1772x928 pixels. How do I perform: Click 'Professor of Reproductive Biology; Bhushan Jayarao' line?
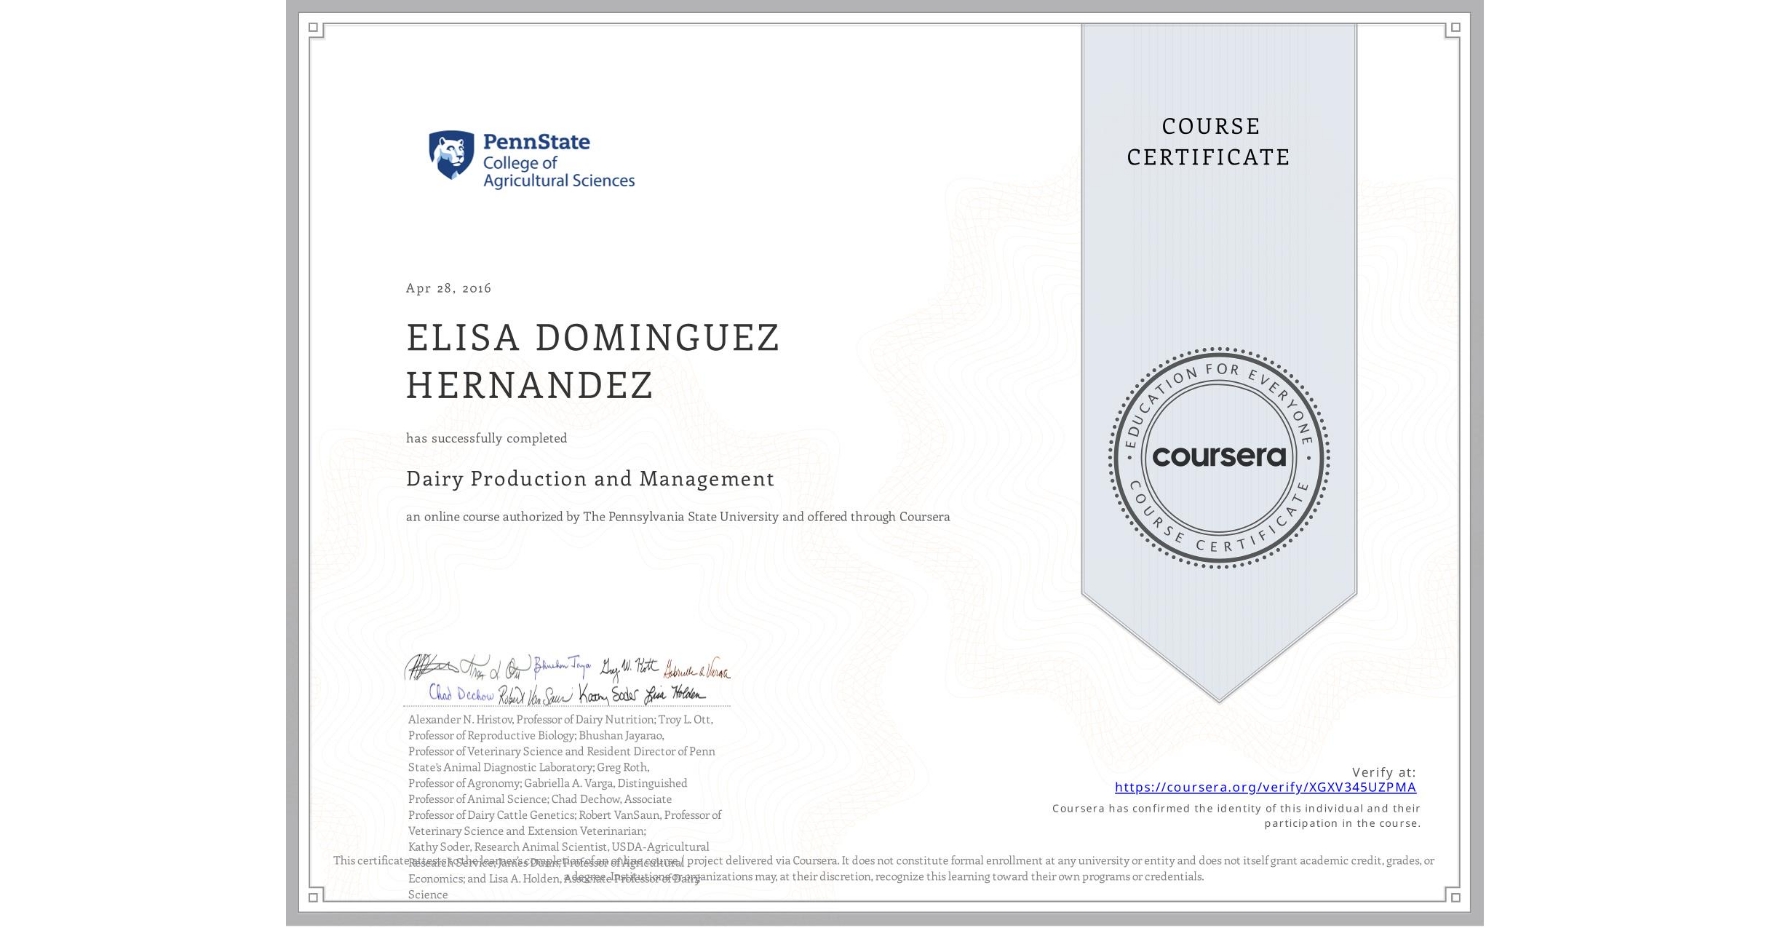pos(536,735)
